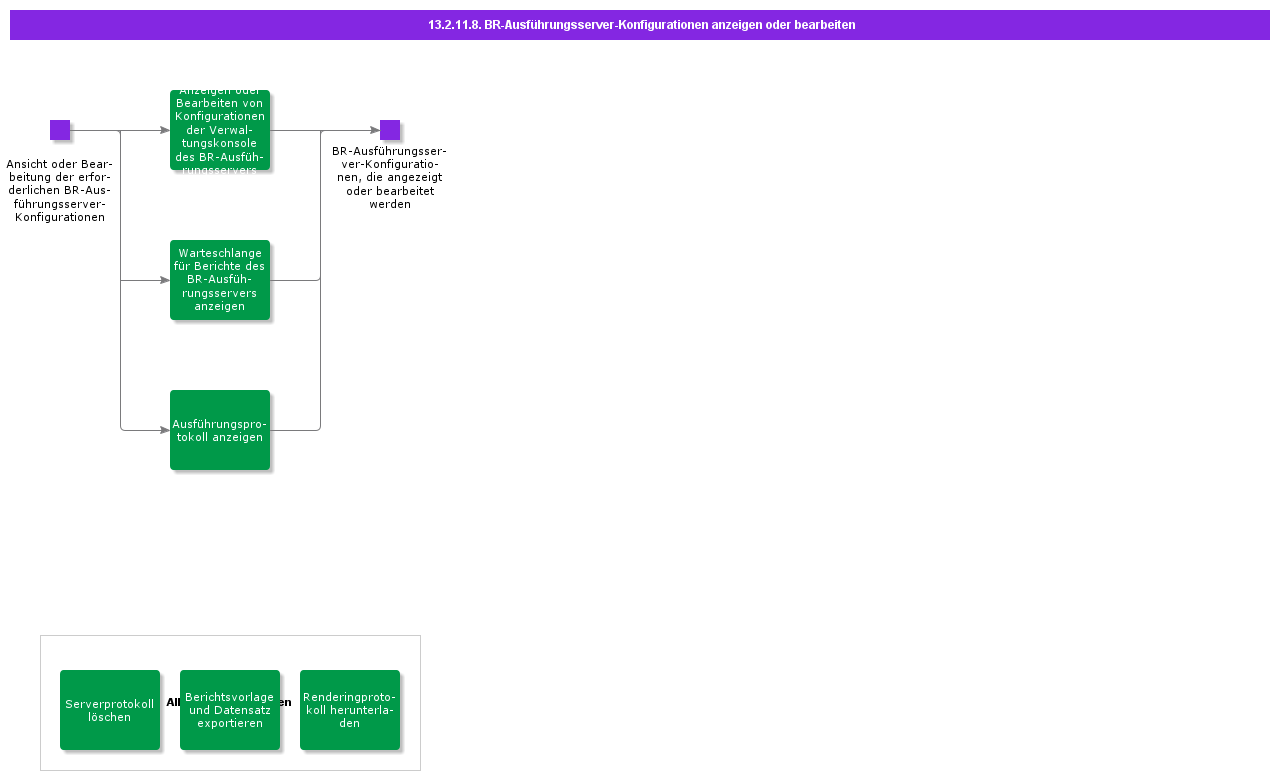The height and width of the screenshot is (780, 1280).
Task: Open 'Ausführungsprotokoll anzeigen' process box
Action: (x=220, y=430)
